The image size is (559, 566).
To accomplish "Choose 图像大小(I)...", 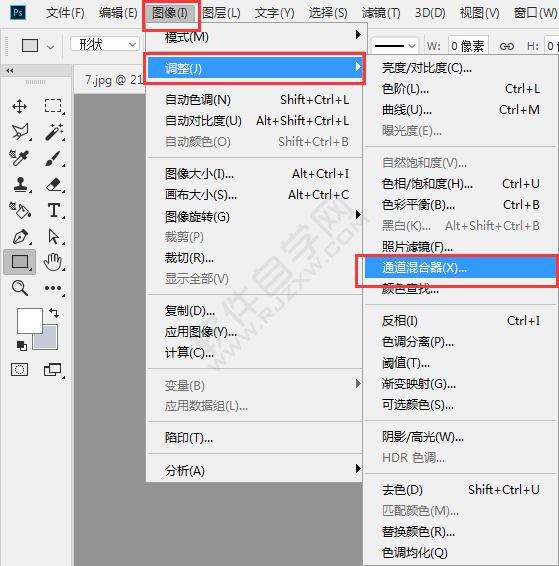I will click(x=254, y=174).
